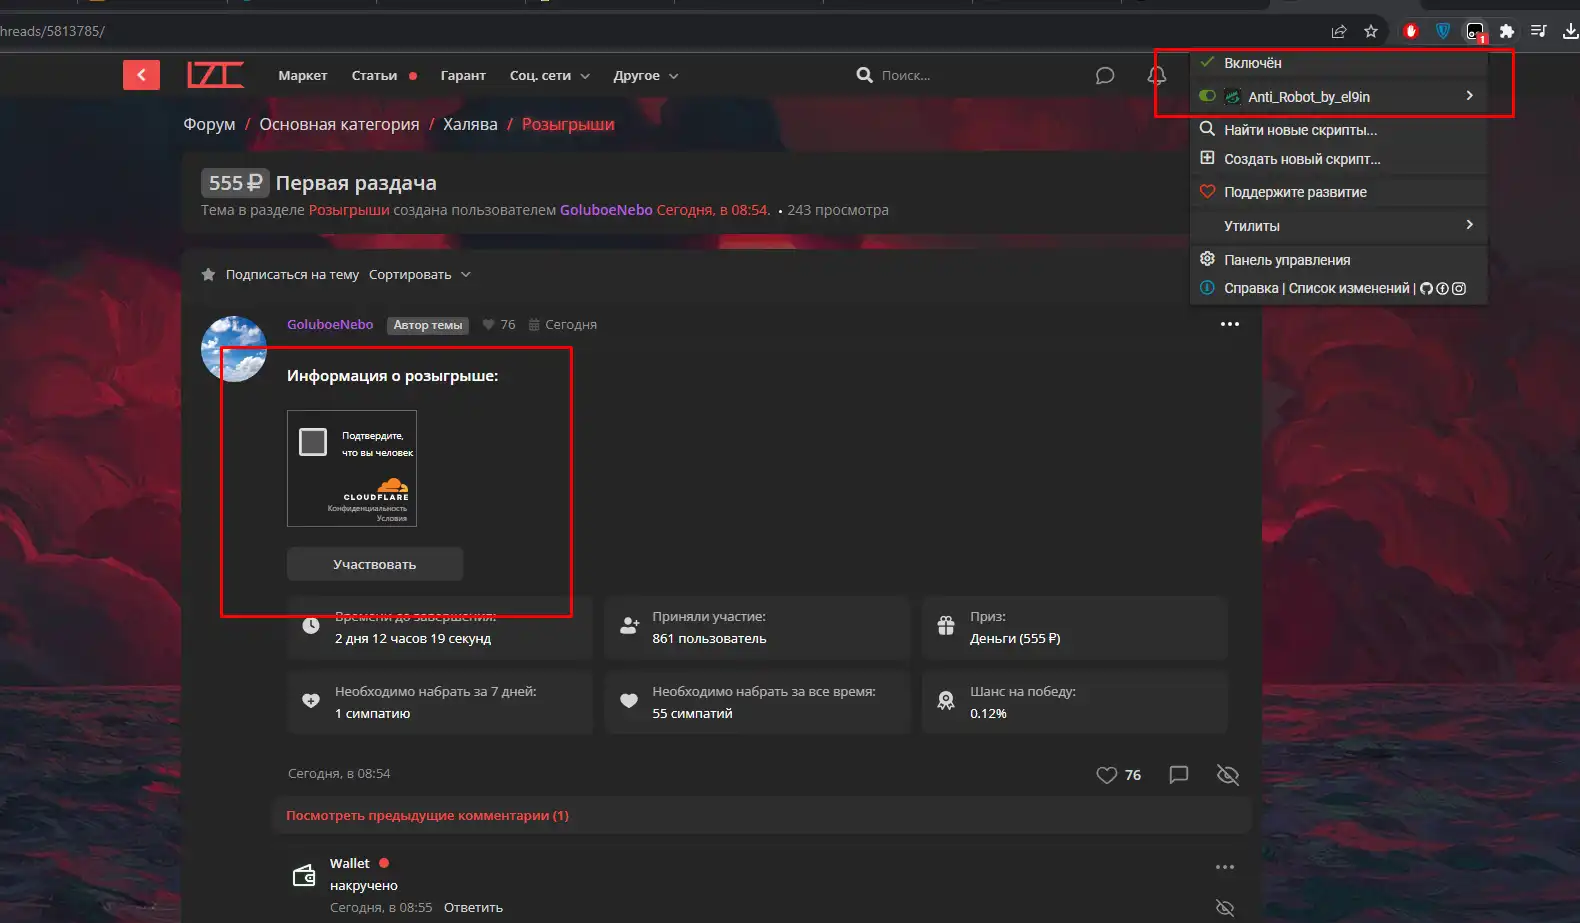This screenshot has width=1580, height=923.
Task: Select Создать новый скрипт menu item
Action: (x=1338, y=159)
